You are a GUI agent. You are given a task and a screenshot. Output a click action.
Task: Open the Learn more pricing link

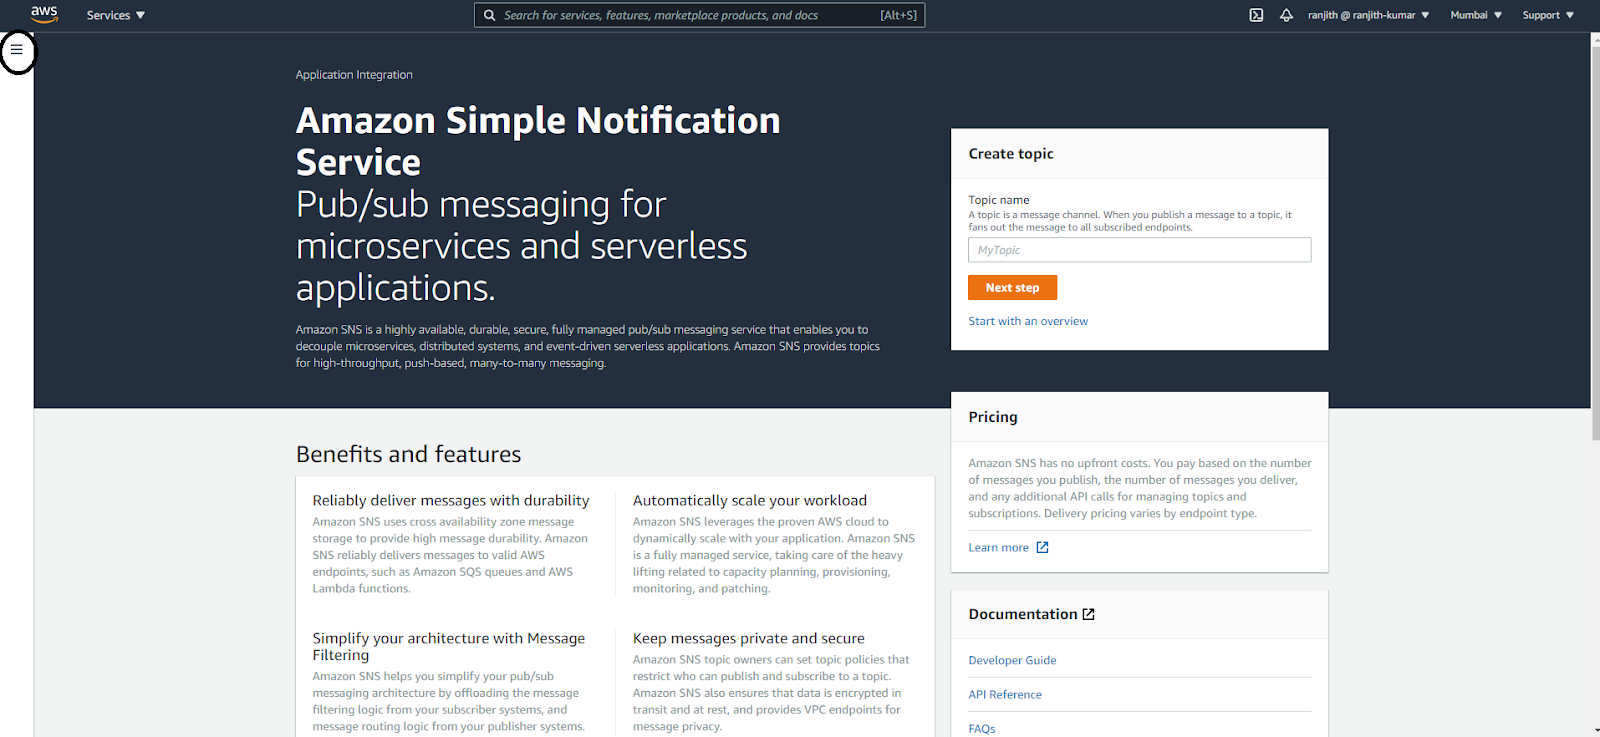(998, 547)
